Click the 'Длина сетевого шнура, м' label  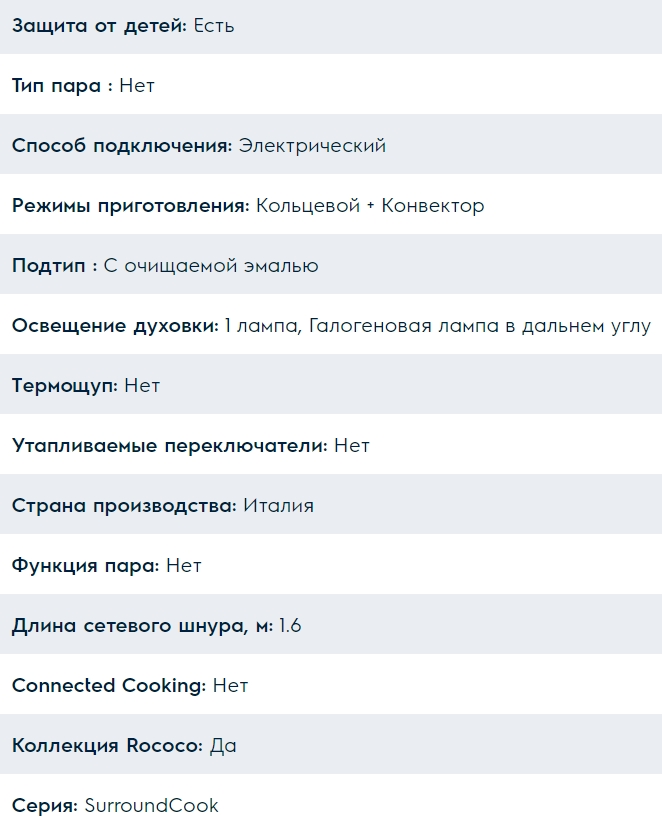(x=142, y=626)
